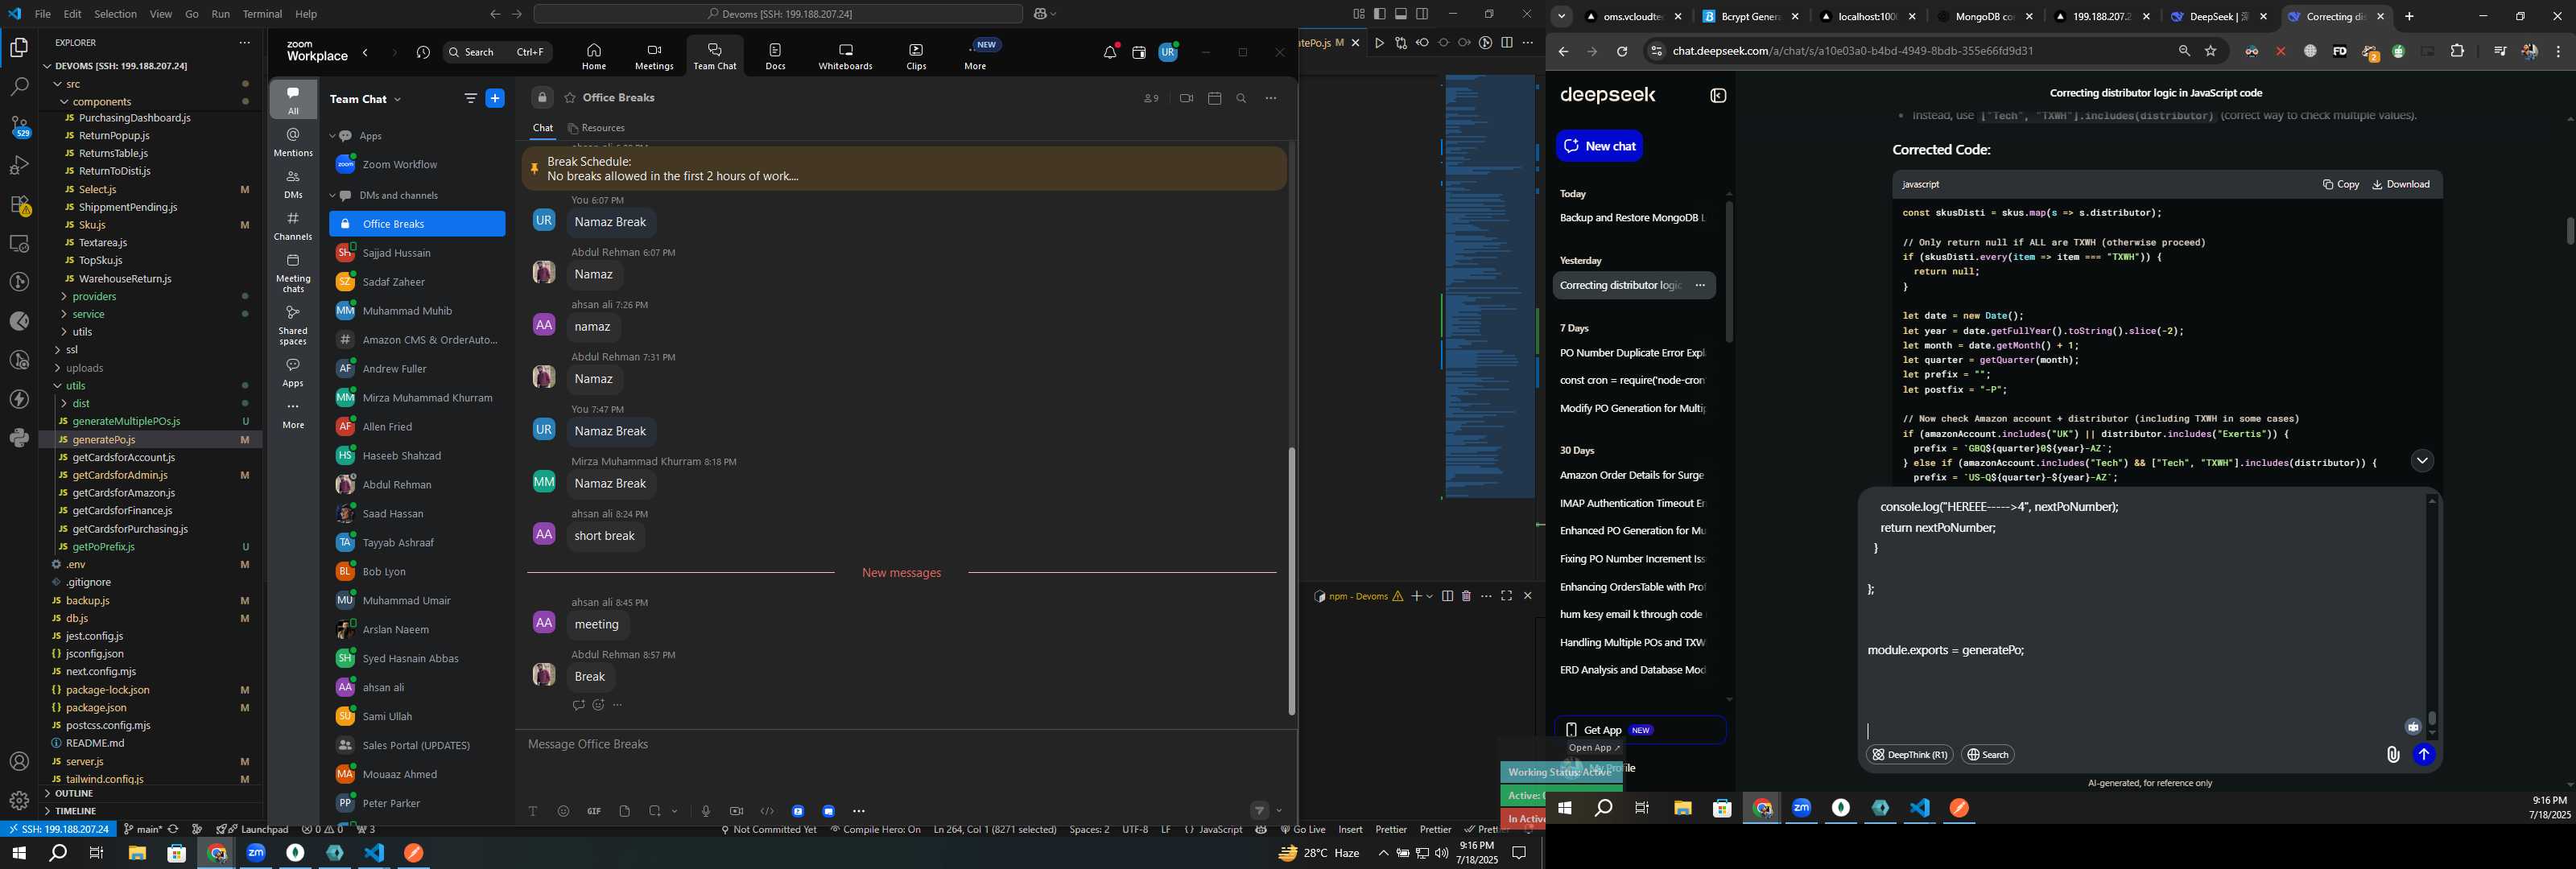Viewport: 2576px width, 869px height.
Task: Toggle VS Code primary side bar layout
Action: [x=1380, y=14]
